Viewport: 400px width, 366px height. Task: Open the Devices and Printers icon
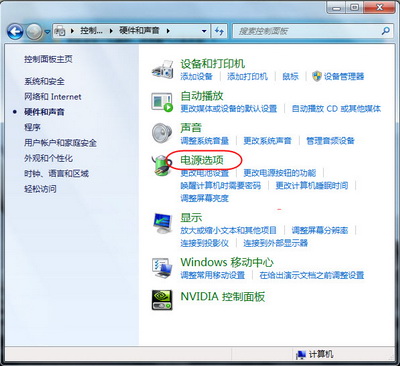tap(162, 69)
